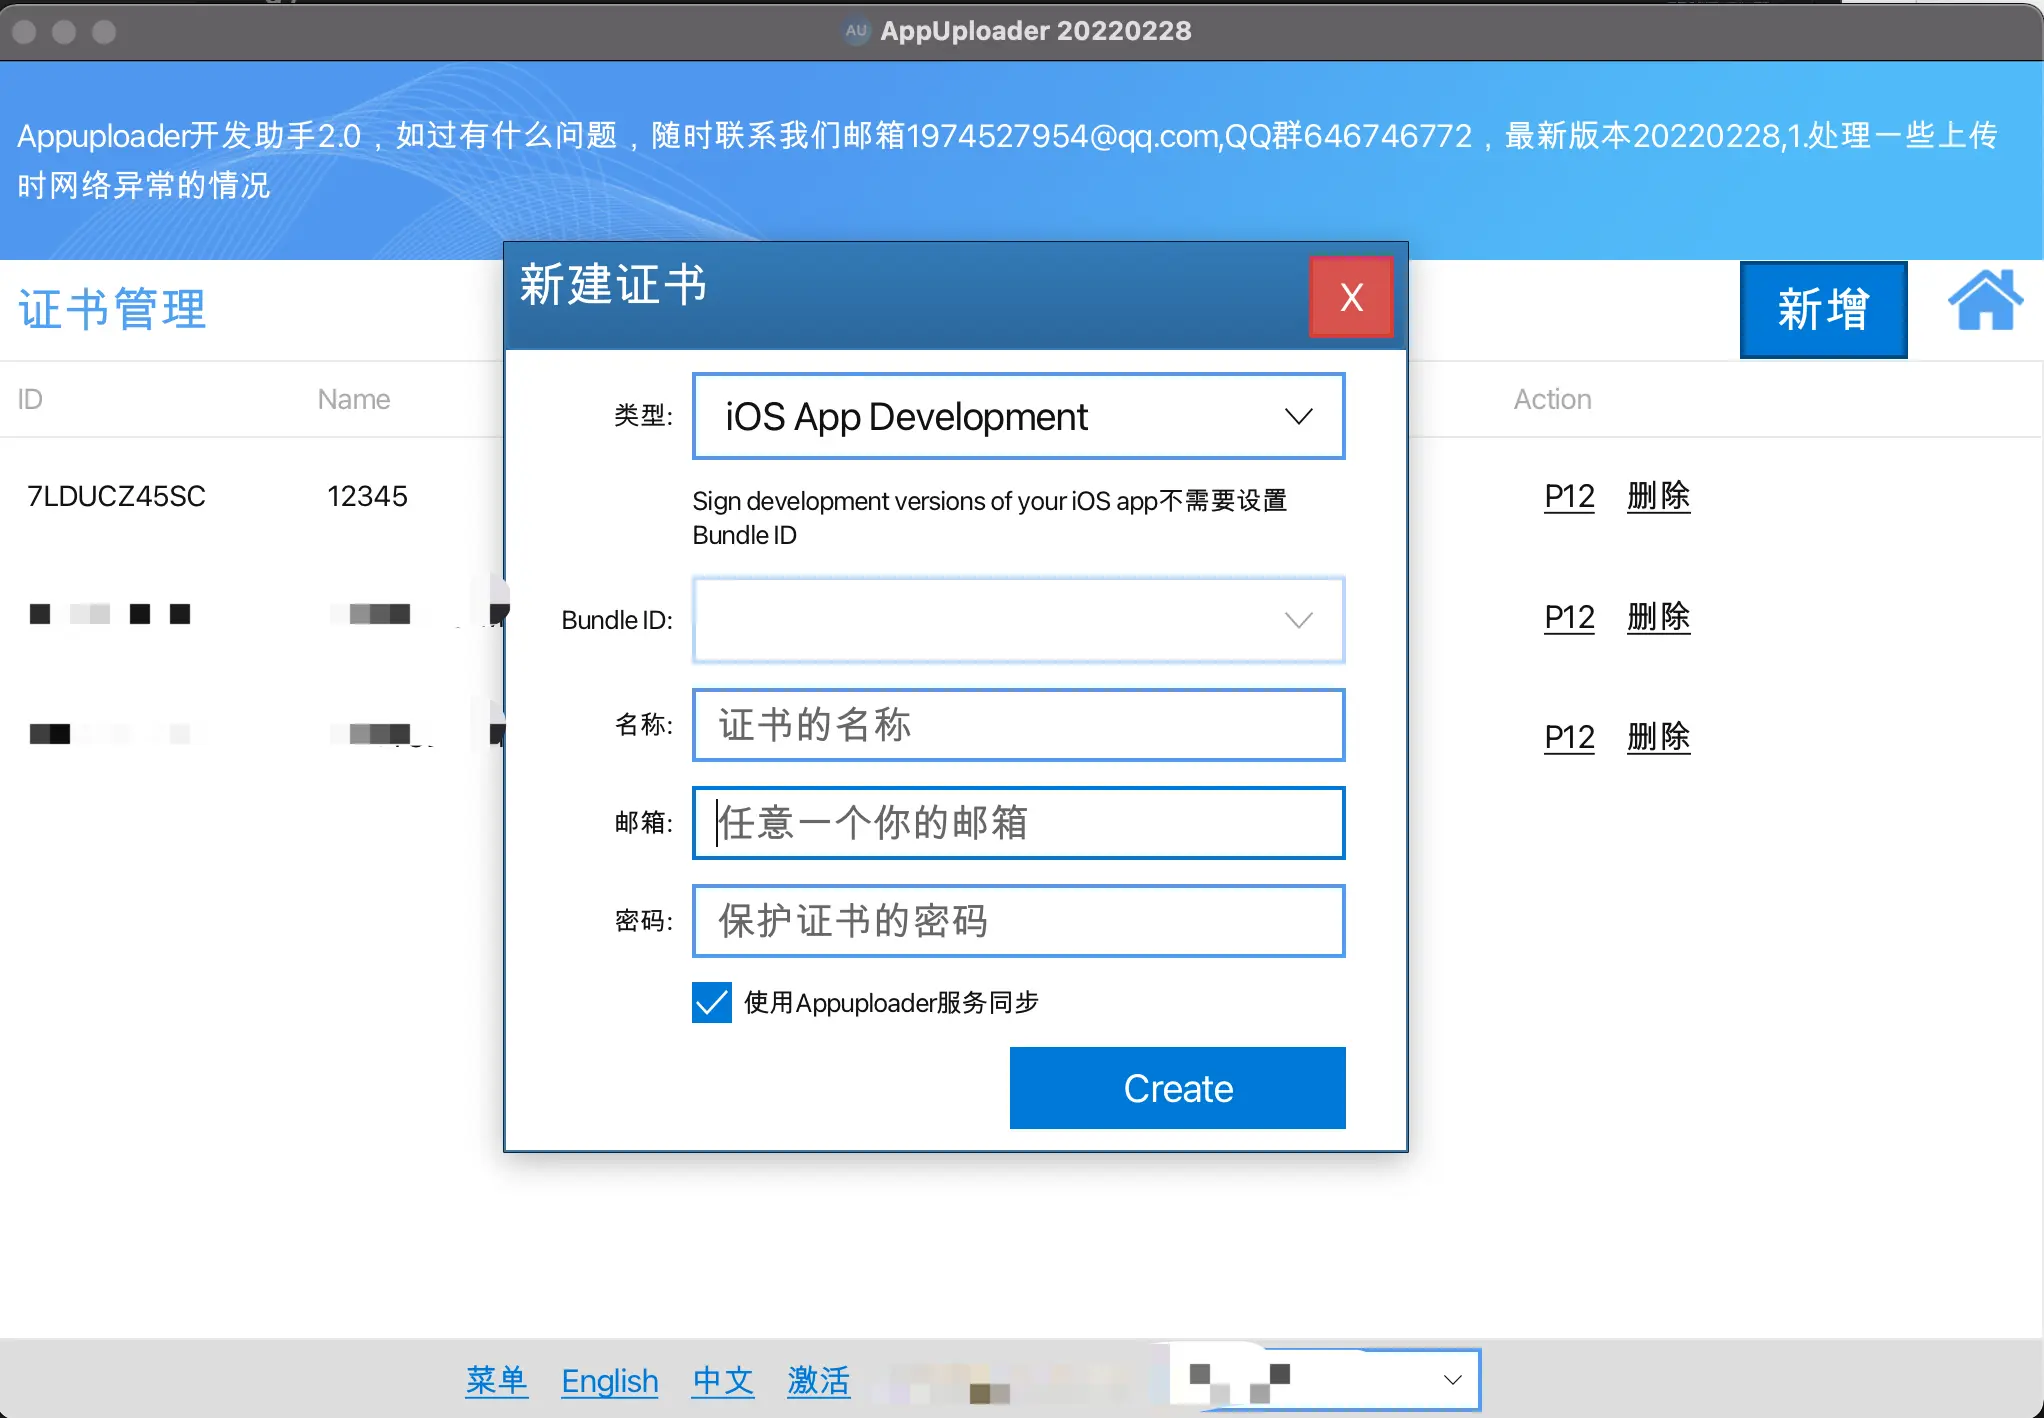Open the account dropdown in bottom bar
Image resolution: width=2044 pixels, height=1418 pixels.
point(1452,1380)
